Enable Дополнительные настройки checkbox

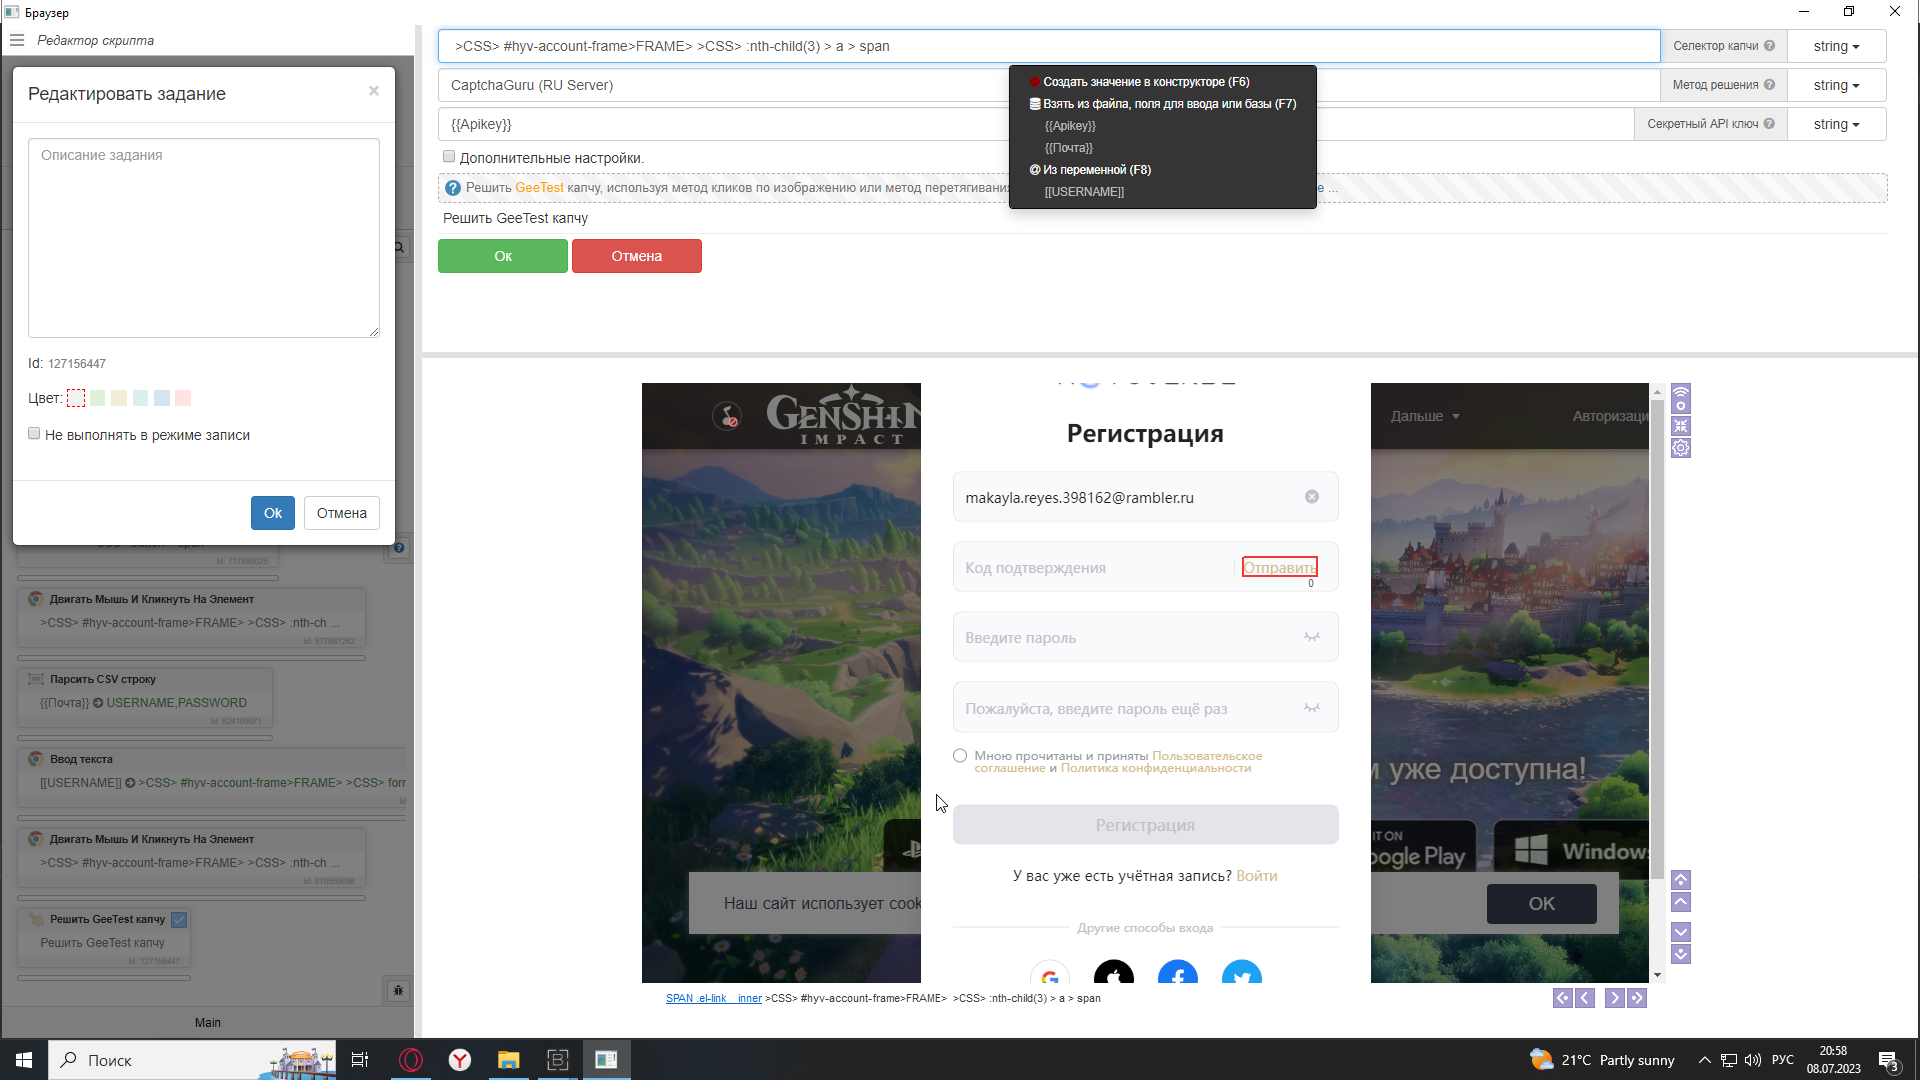point(449,157)
